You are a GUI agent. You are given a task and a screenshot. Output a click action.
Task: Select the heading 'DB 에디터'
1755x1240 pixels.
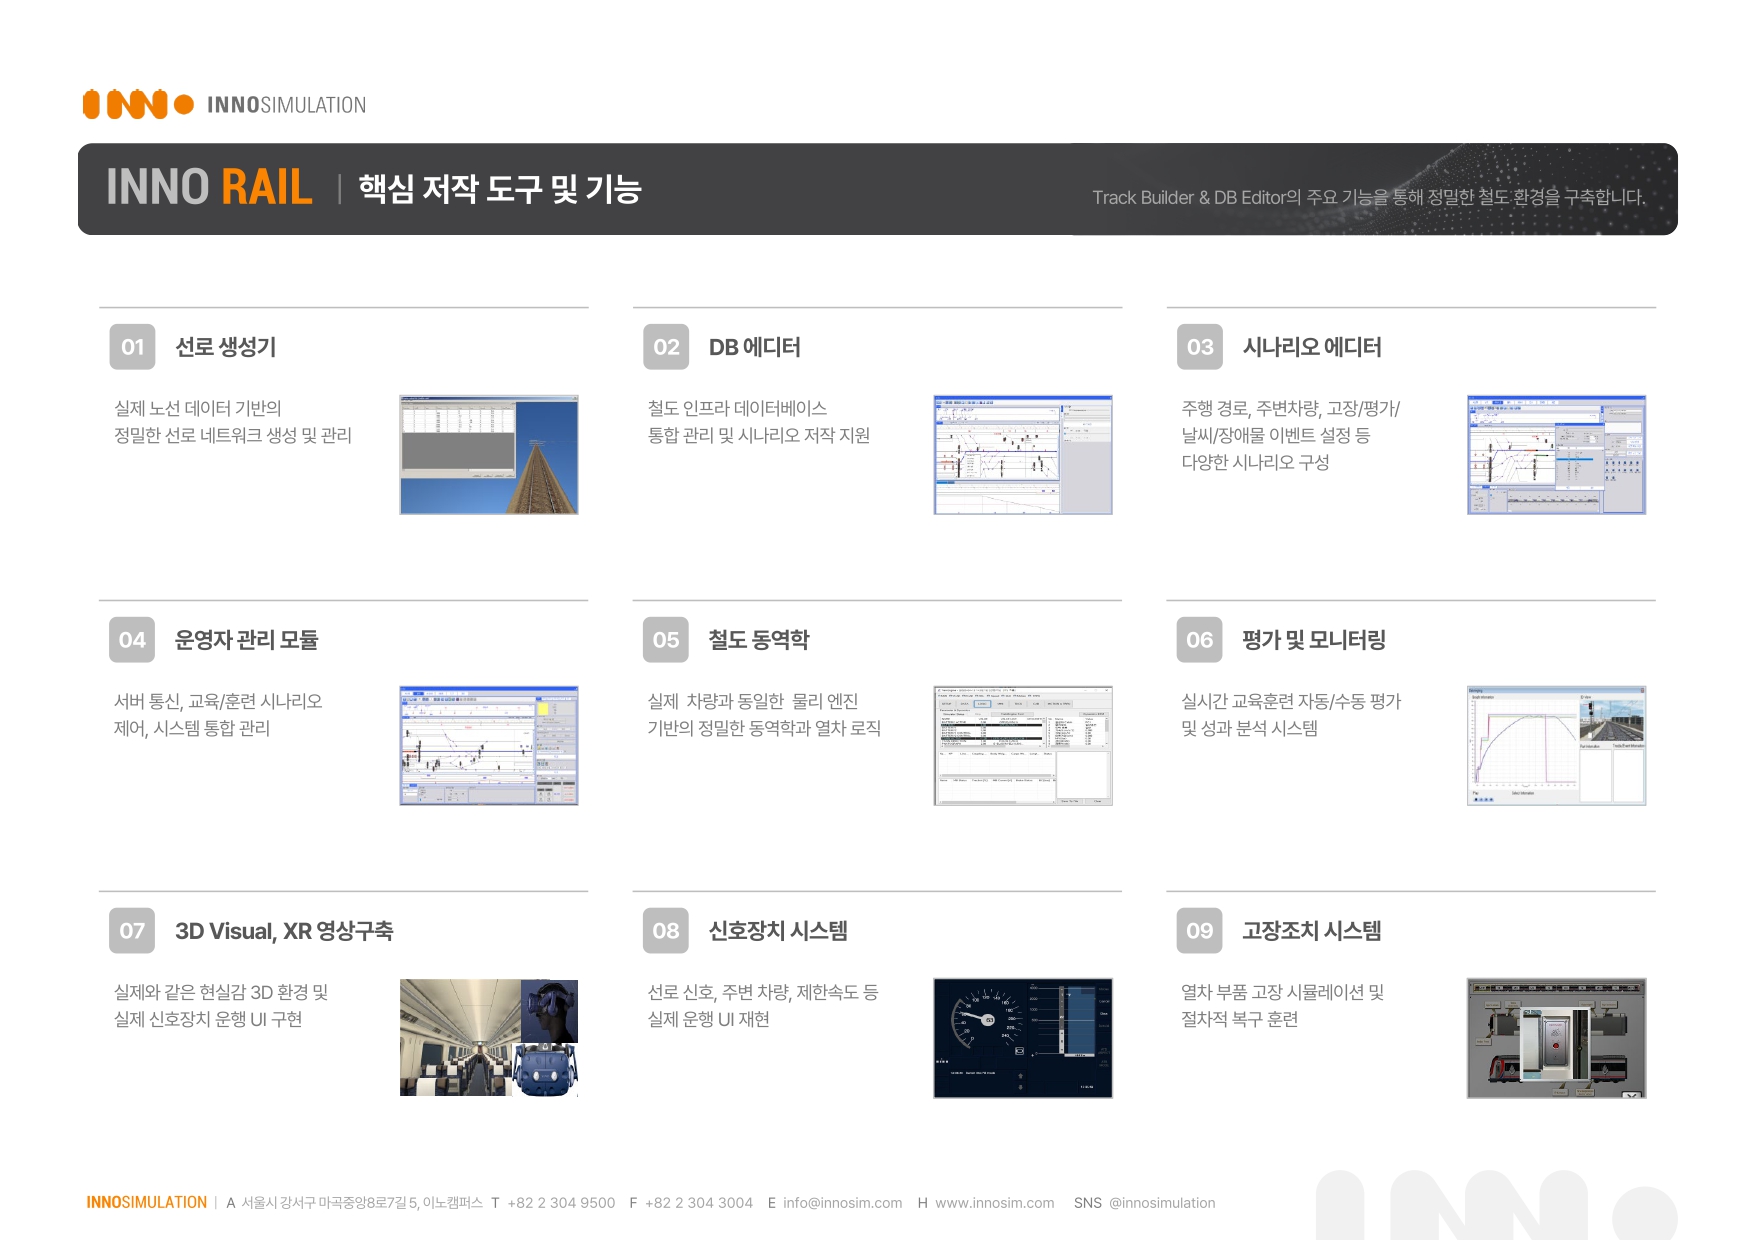tap(755, 347)
